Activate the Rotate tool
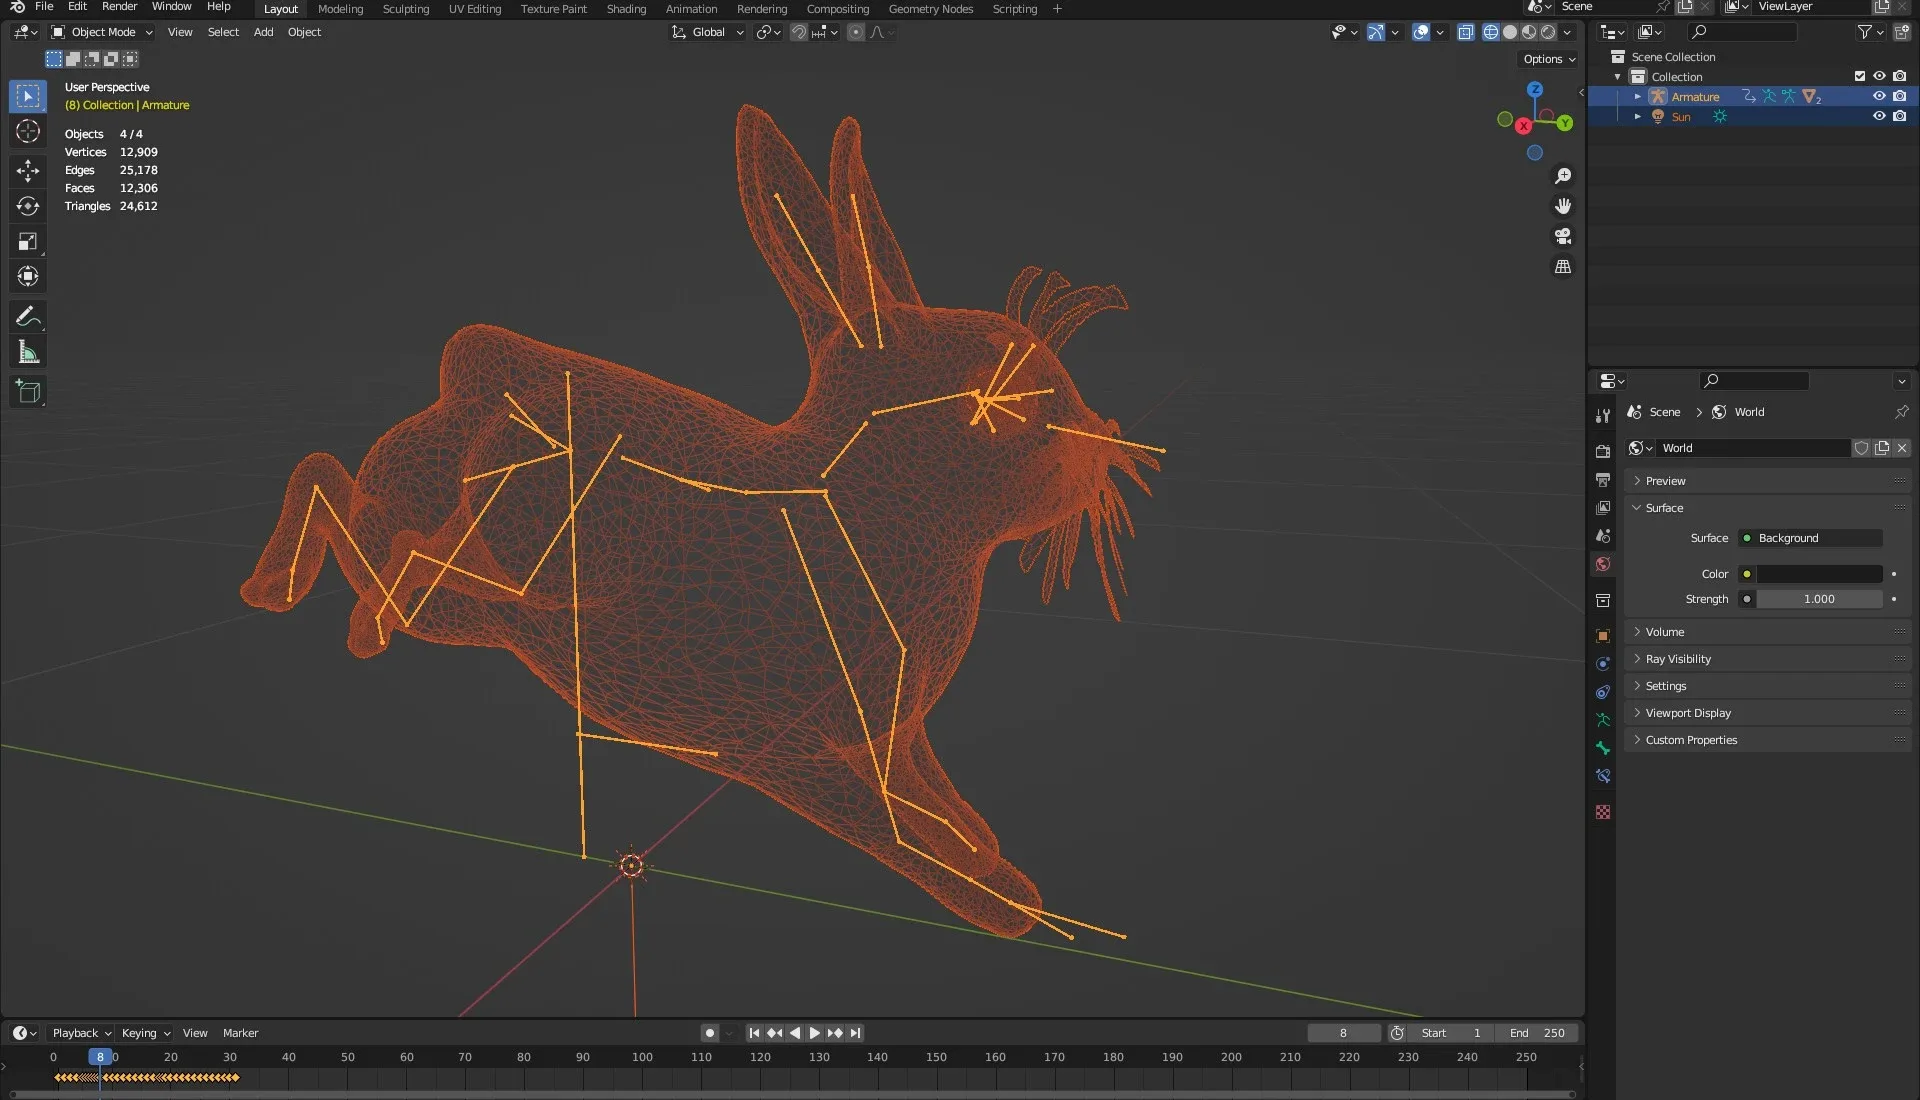Image resolution: width=1920 pixels, height=1100 pixels. [x=28, y=206]
